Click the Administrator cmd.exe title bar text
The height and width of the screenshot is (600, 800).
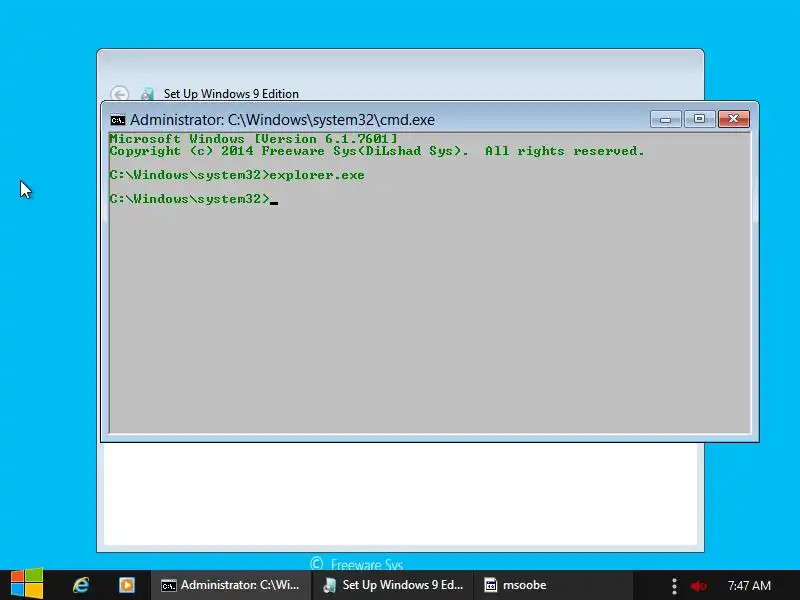point(282,120)
